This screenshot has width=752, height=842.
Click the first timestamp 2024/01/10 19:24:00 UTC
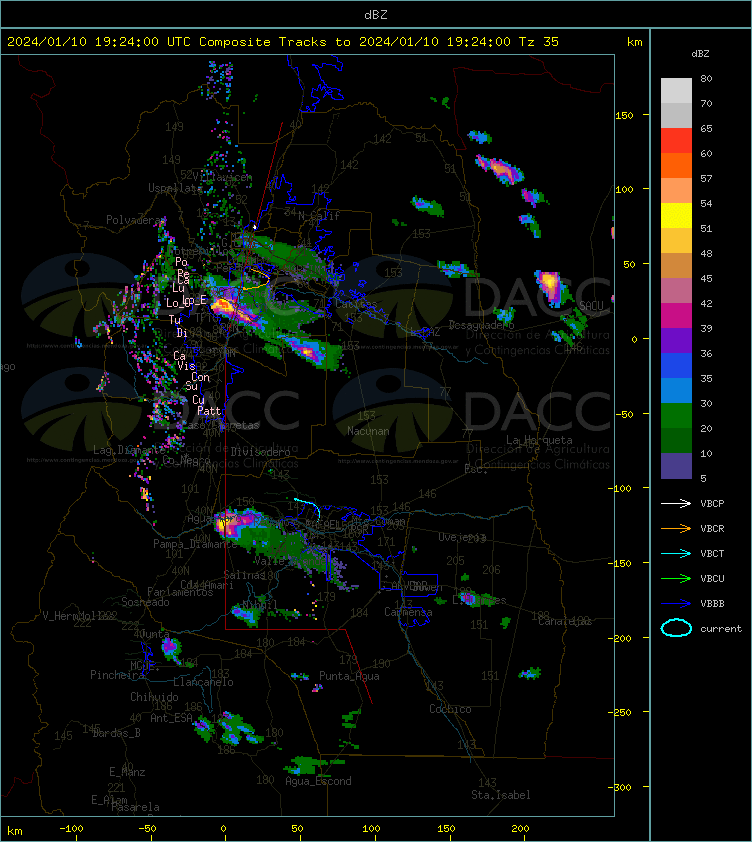(x=99, y=42)
